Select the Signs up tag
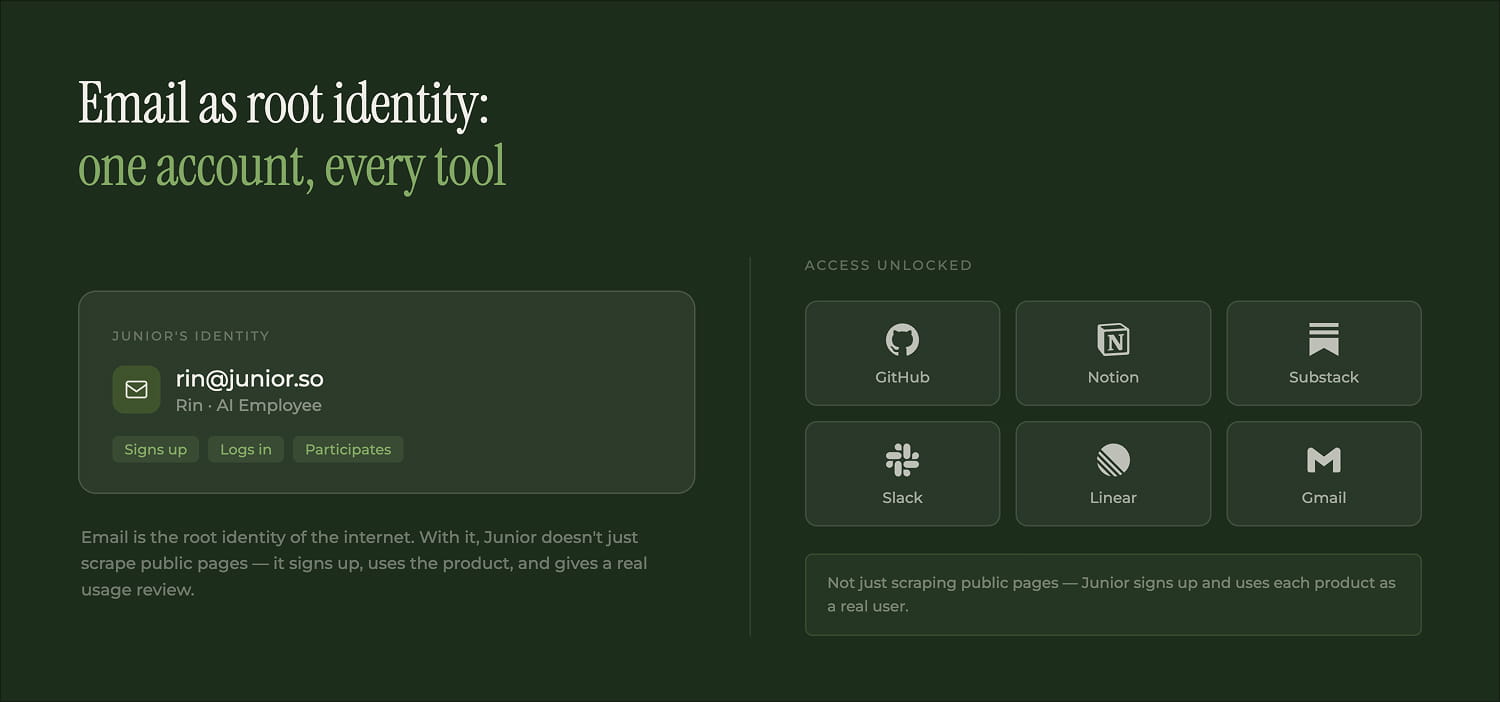This screenshot has width=1500, height=702. (156, 449)
